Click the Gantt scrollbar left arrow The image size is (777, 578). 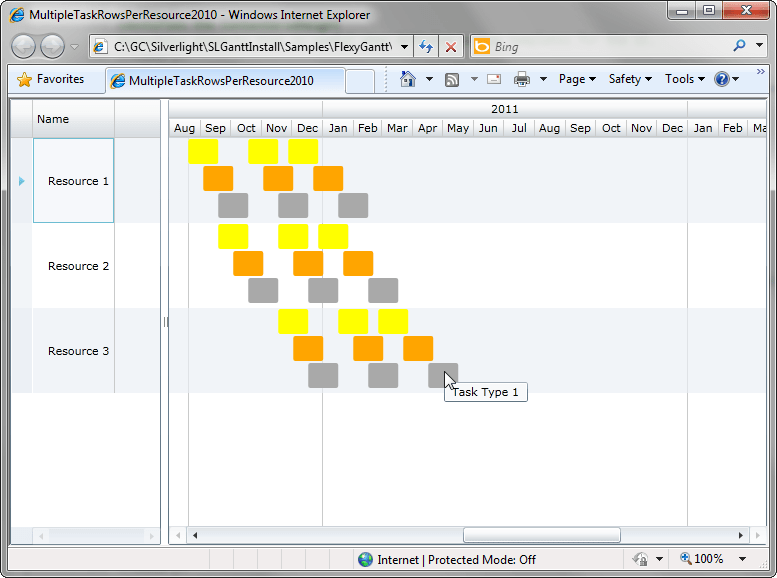[195, 535]
